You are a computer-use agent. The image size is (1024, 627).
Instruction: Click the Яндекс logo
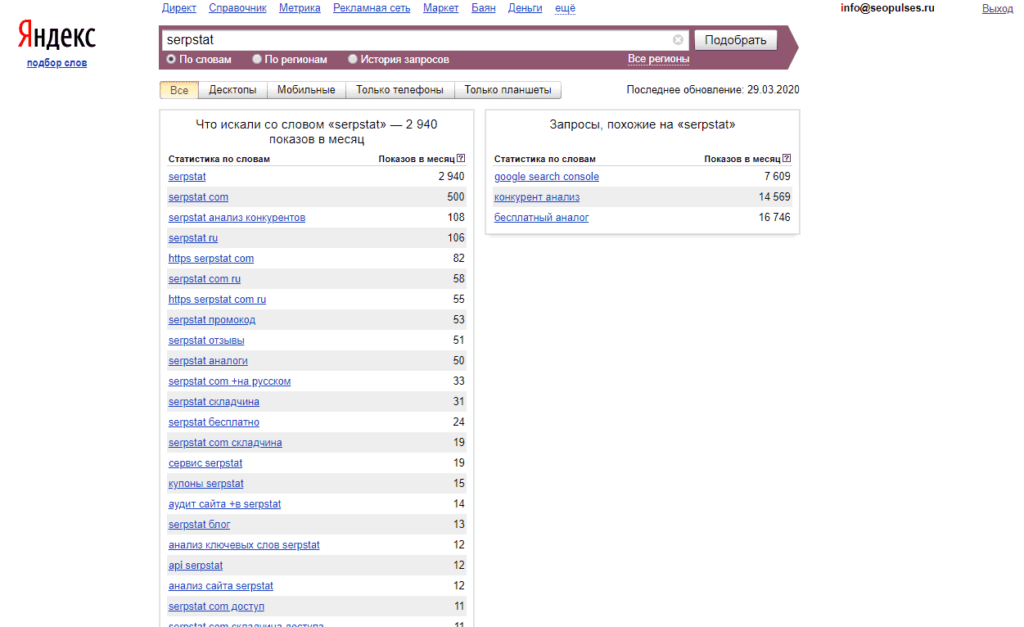point(57,35)
